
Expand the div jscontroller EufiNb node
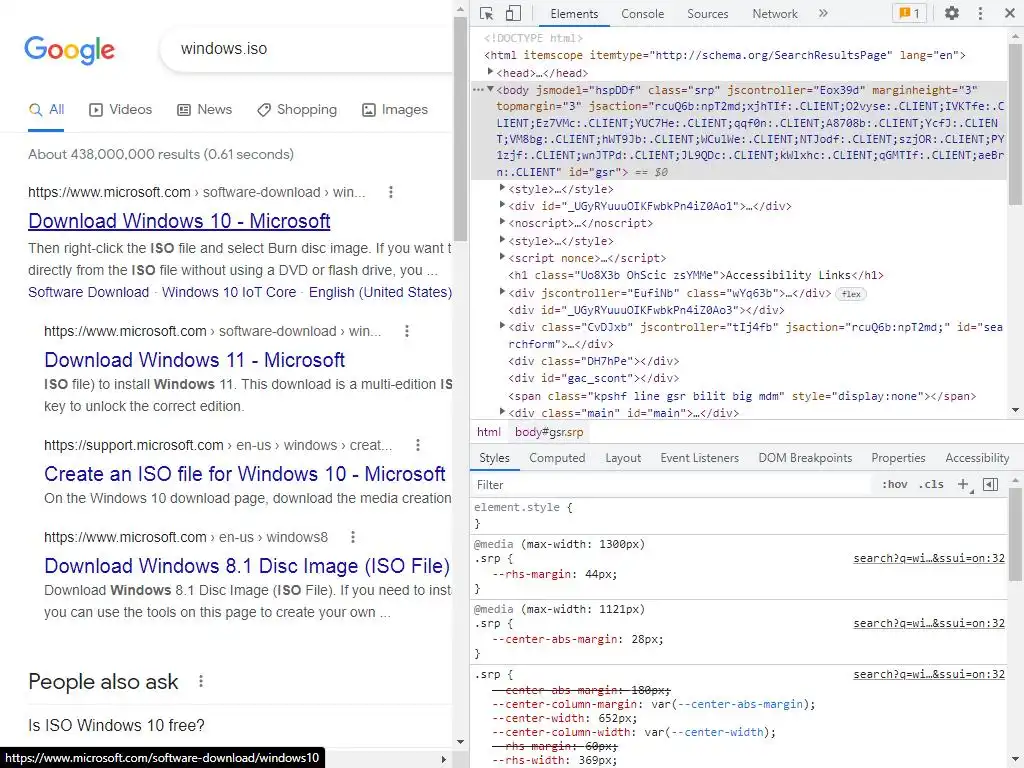(x=502, y=291)
